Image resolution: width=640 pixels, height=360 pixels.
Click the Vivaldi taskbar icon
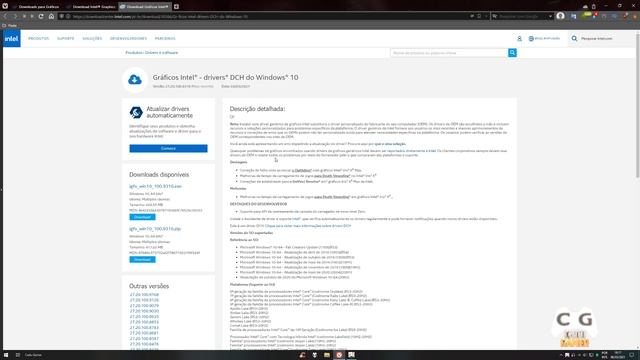[x=339, y=355]
